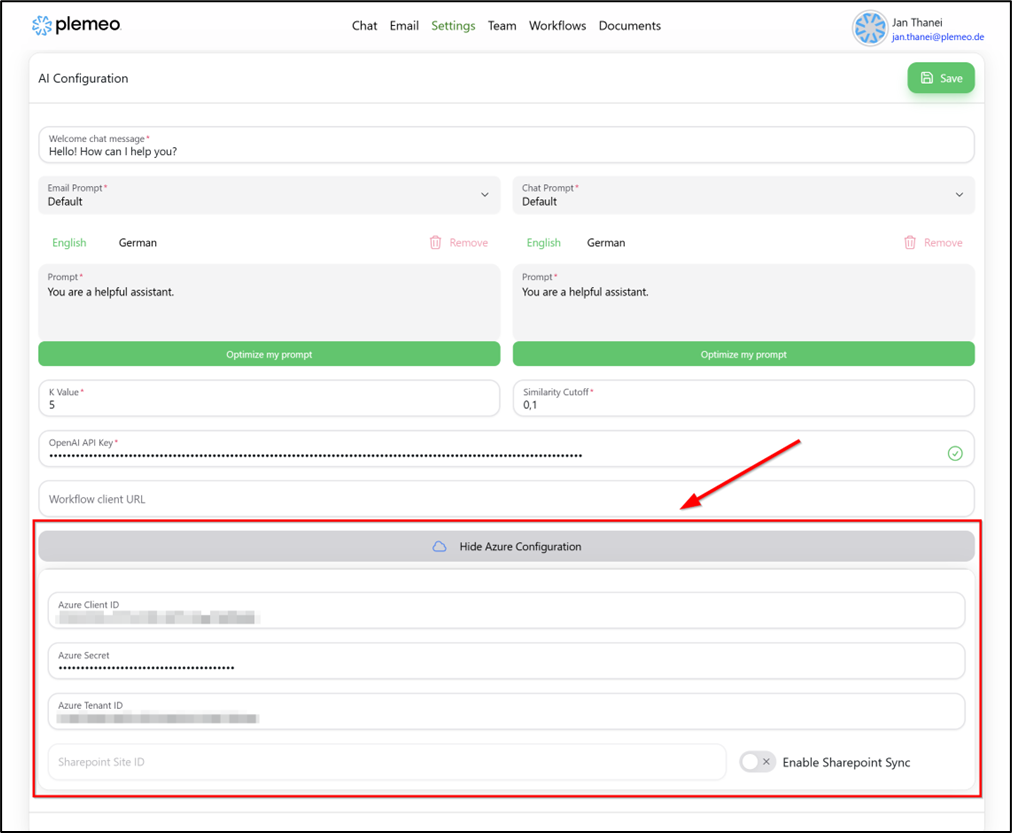Image resolution: width=1012 pixels, height=833 pixels.
Task: Go to the Workflows page
Action: click(557, 26)
